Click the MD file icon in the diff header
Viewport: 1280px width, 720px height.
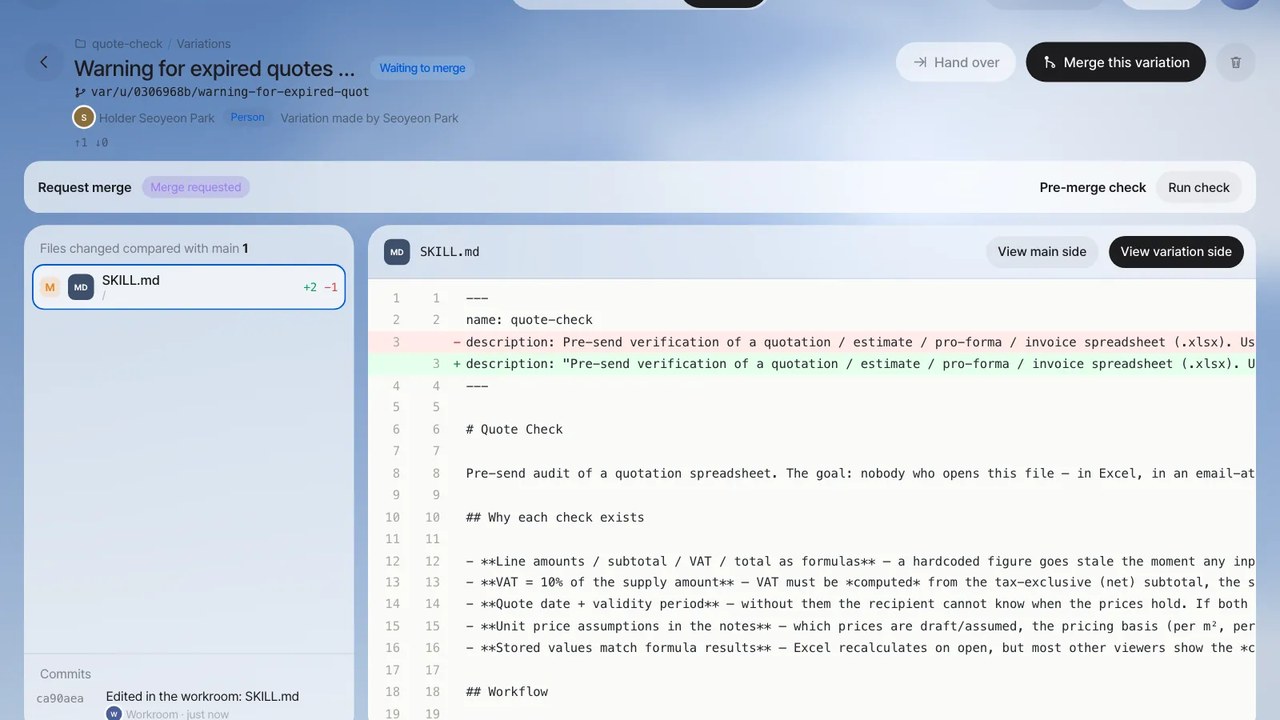tap(397, 252)
